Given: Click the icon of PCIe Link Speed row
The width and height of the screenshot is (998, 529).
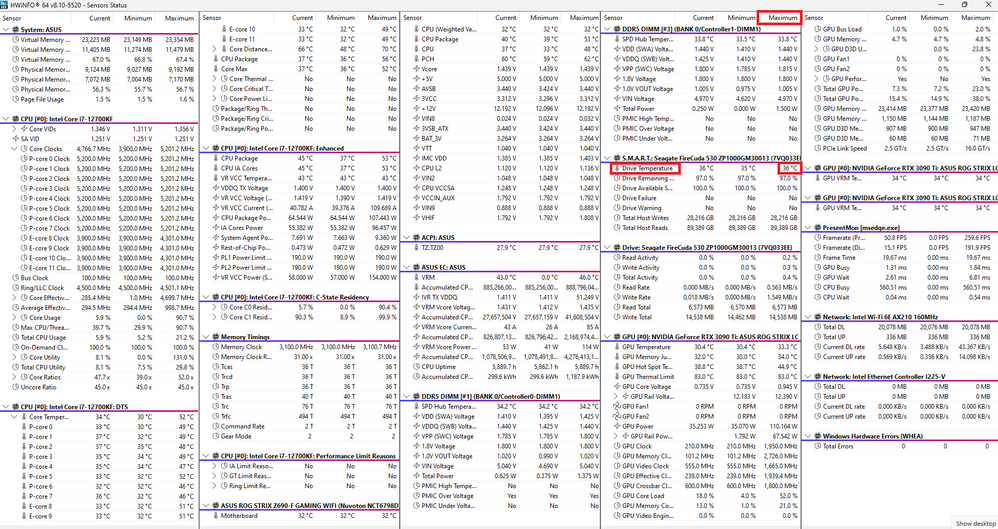Looking at the screenshot, I should point(817,148).
